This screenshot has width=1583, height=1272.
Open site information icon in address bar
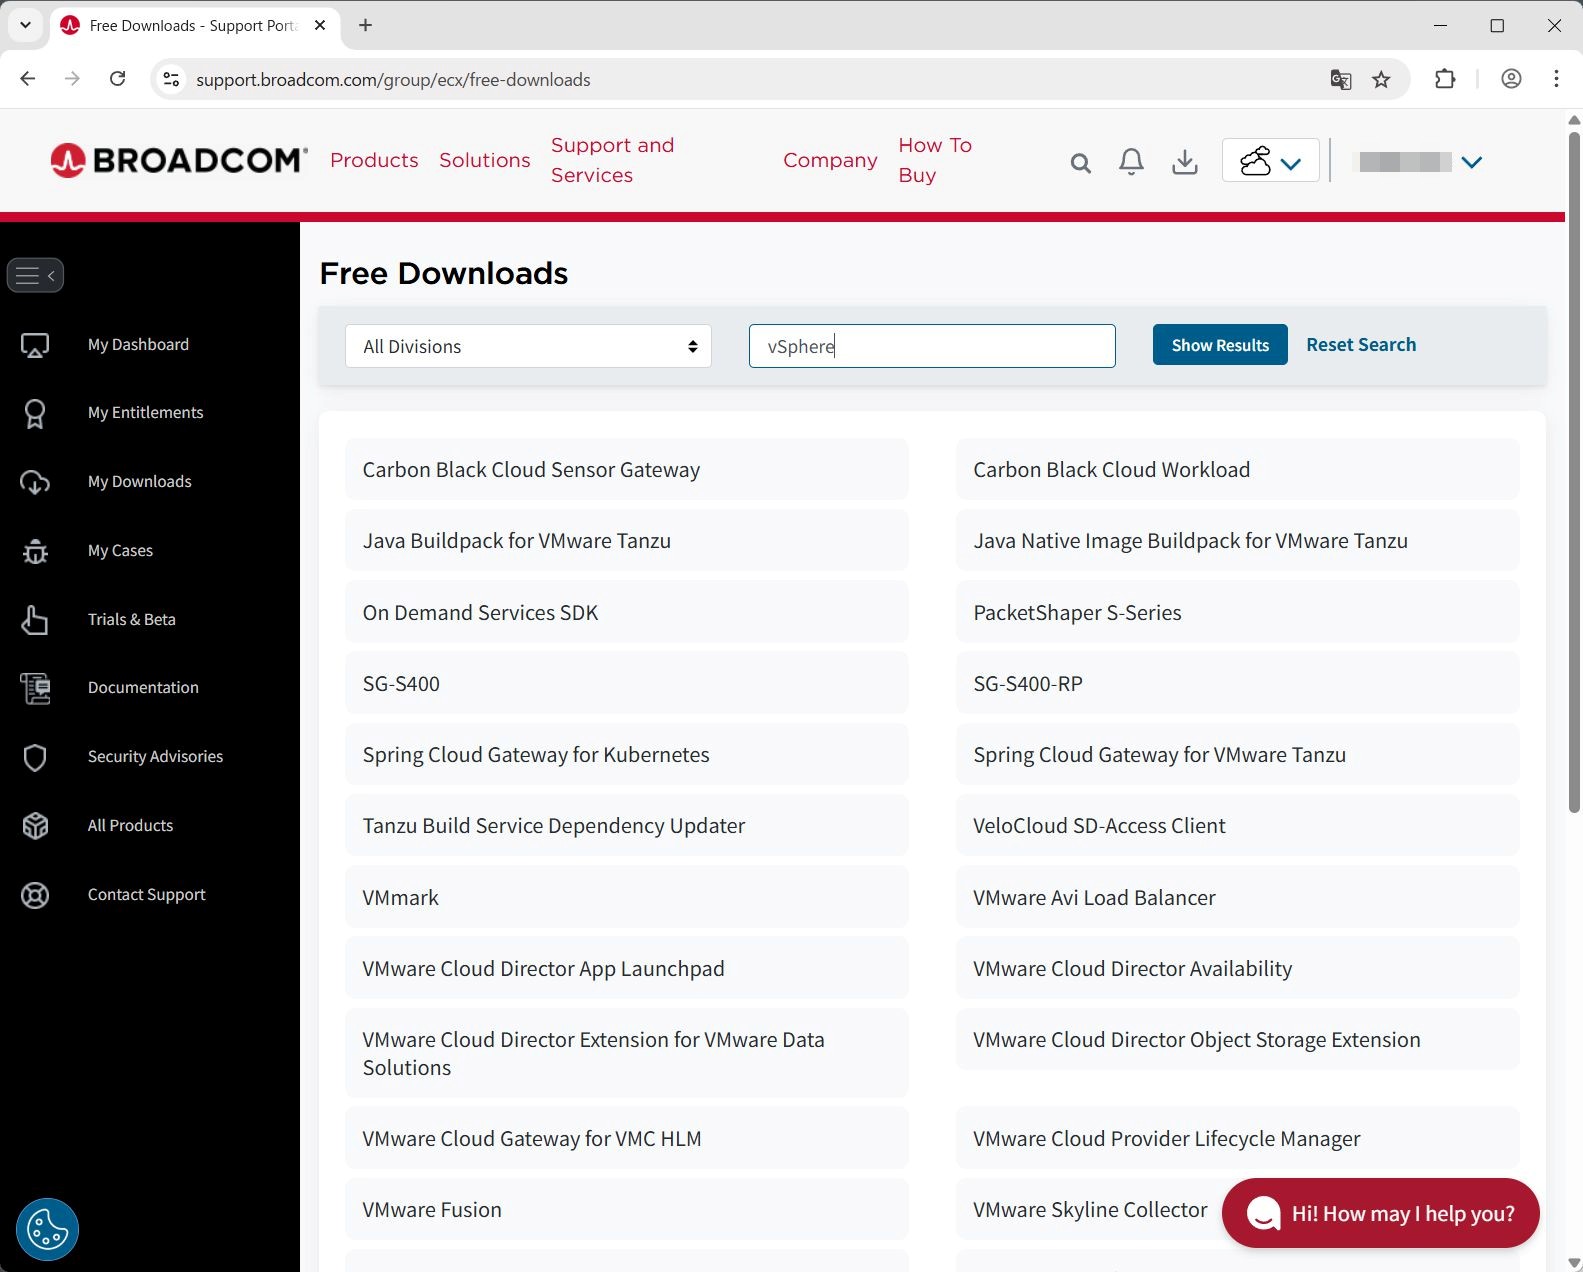pyautogui.click(x=171, y=79)
